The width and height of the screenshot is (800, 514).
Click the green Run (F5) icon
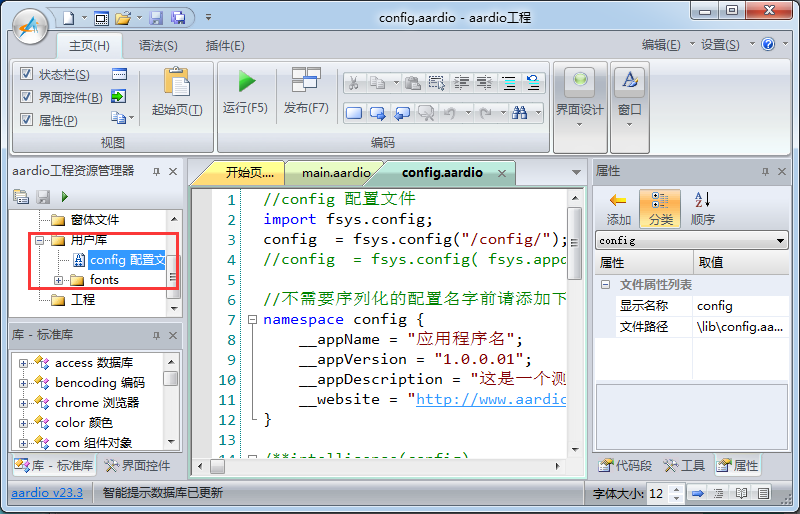coord(246,81)
